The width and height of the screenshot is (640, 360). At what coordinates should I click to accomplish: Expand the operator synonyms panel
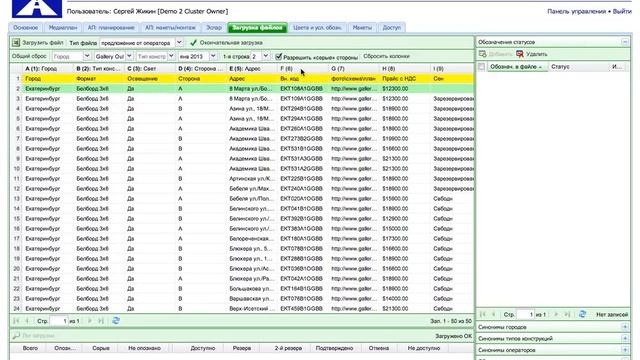point(625,350)
